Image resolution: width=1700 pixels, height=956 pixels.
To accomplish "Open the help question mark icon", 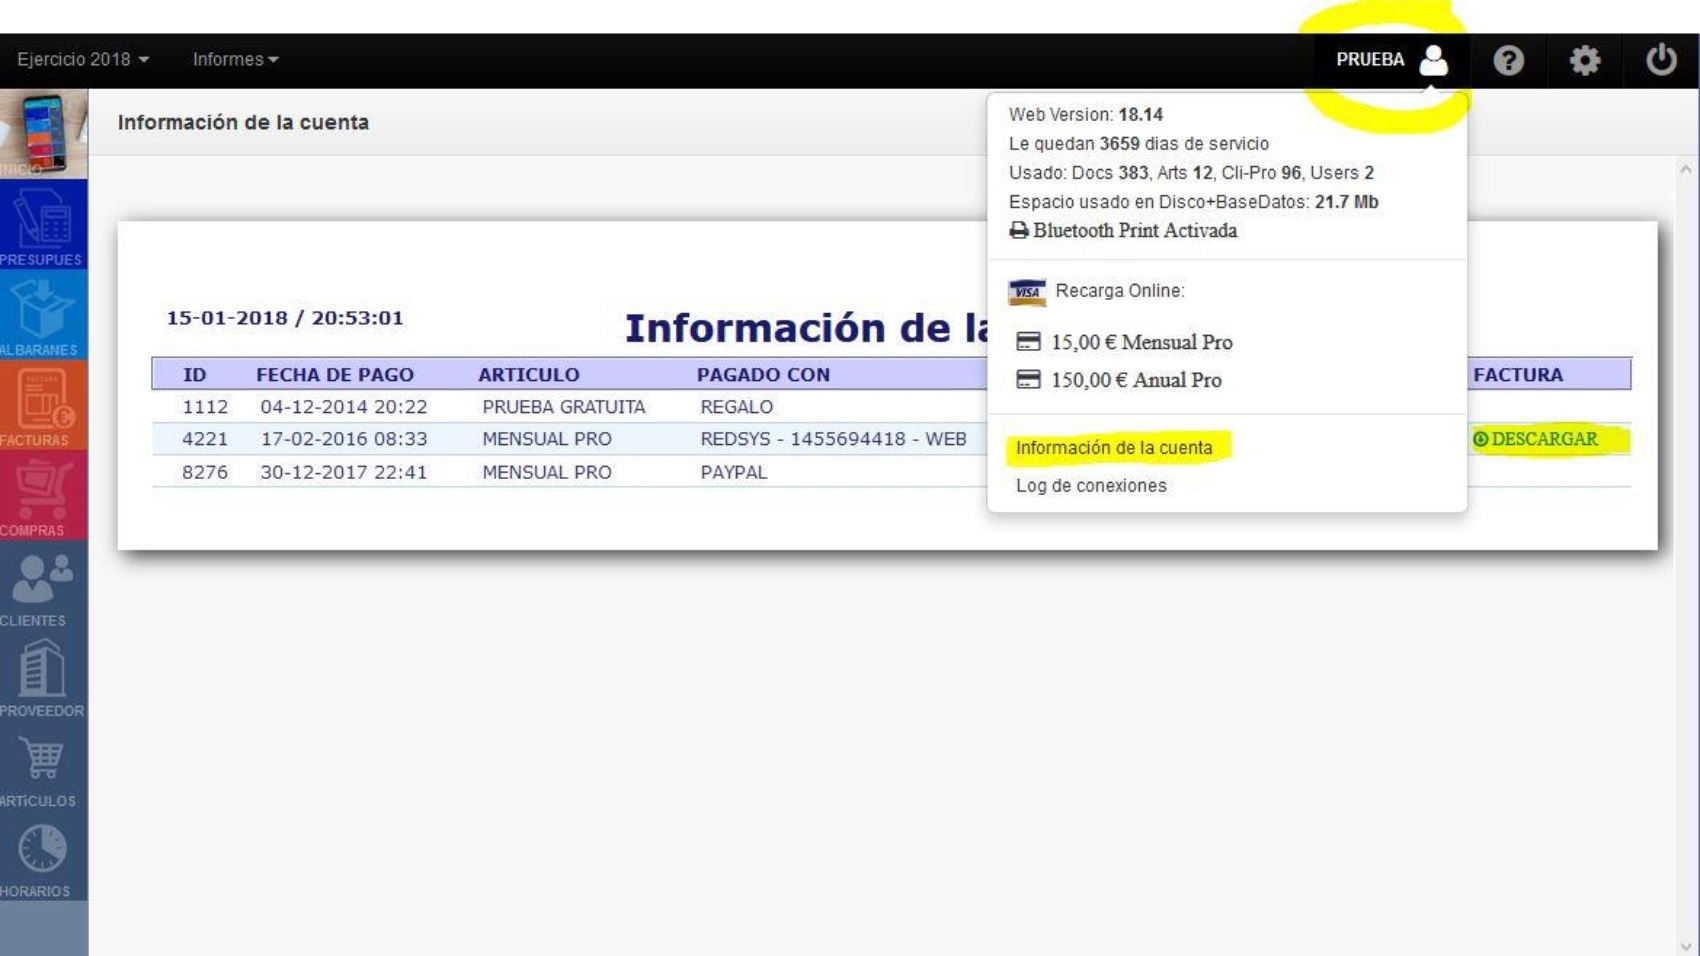I will click(1508, 60).
